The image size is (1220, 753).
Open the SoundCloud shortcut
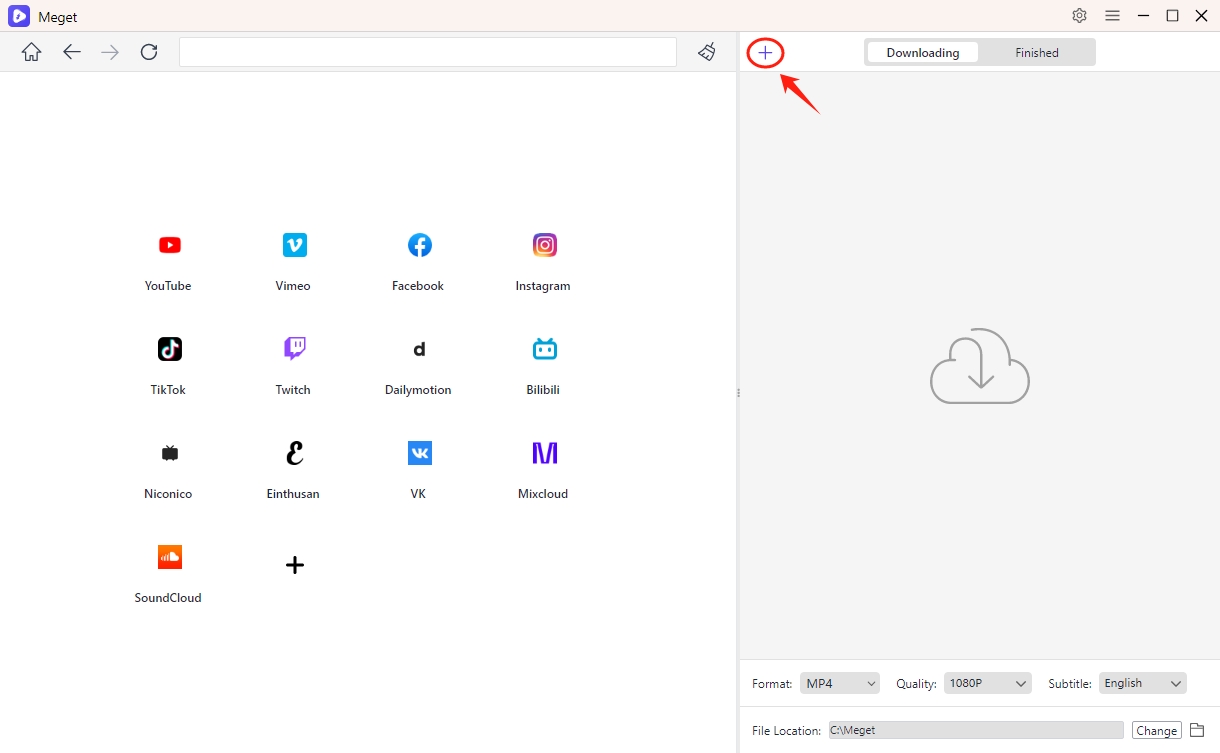pyautogui.click(x=169, y=558)
